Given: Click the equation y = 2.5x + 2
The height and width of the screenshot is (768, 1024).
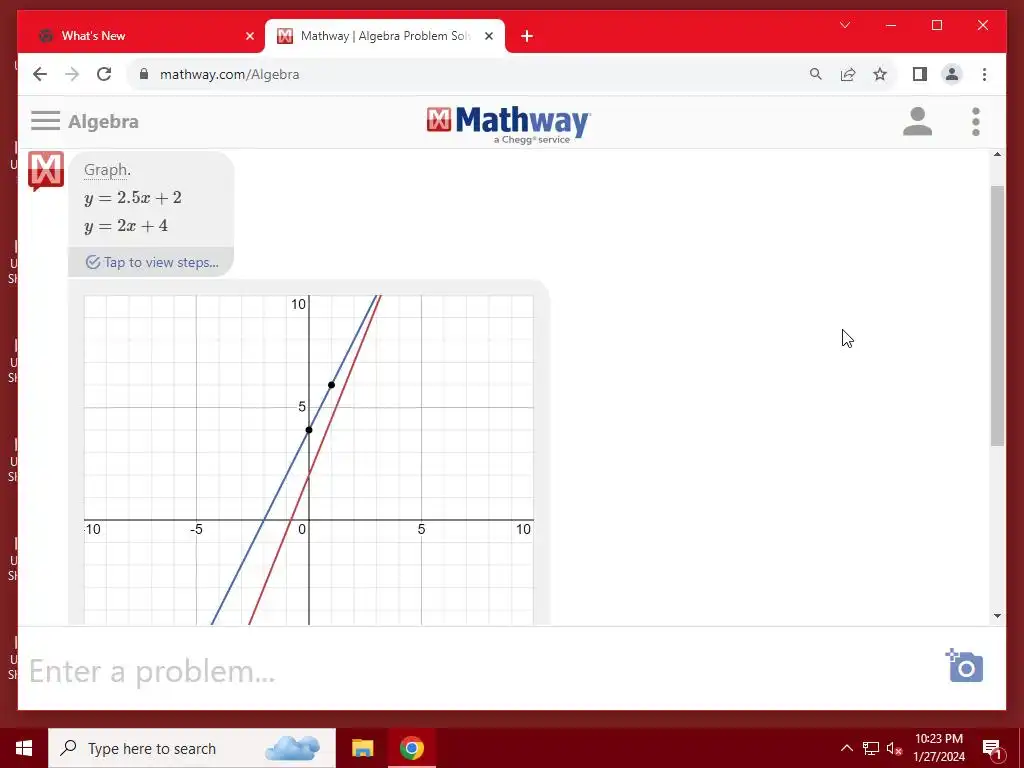Looking at the screenshot, I should pyautogui.click(x=133, y=198).
